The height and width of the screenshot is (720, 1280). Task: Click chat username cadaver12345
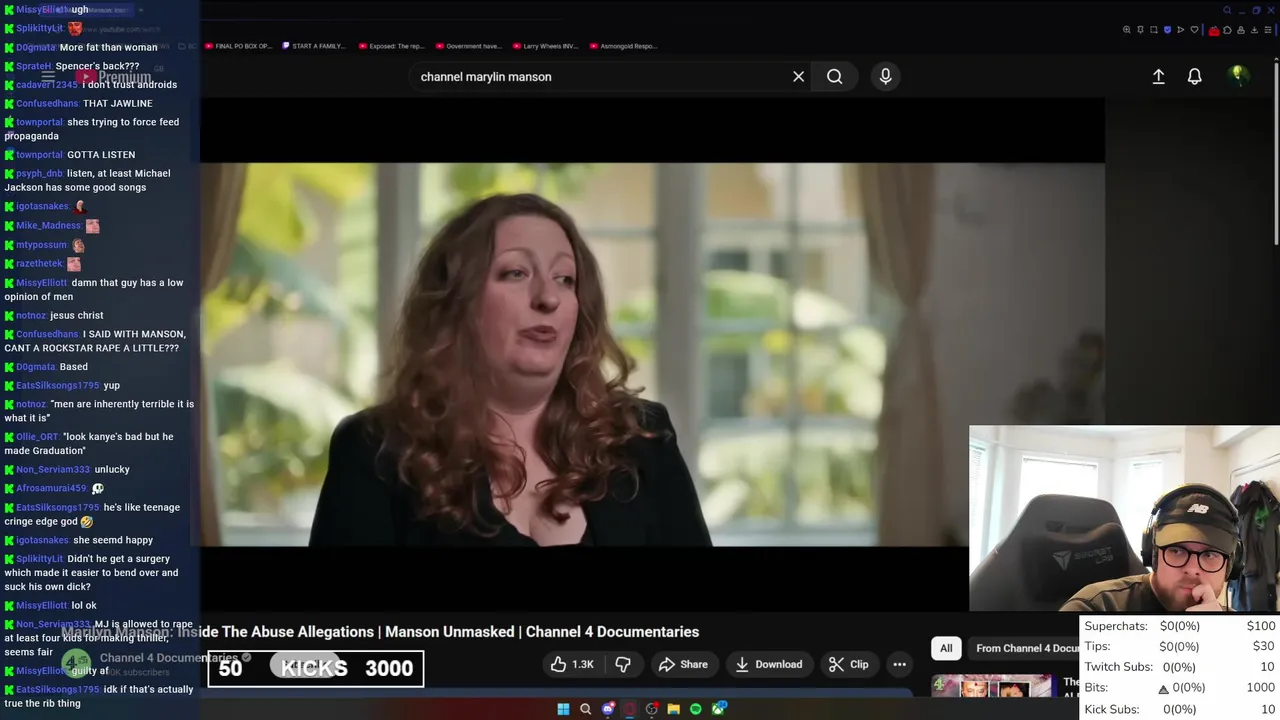coord(47,85)
